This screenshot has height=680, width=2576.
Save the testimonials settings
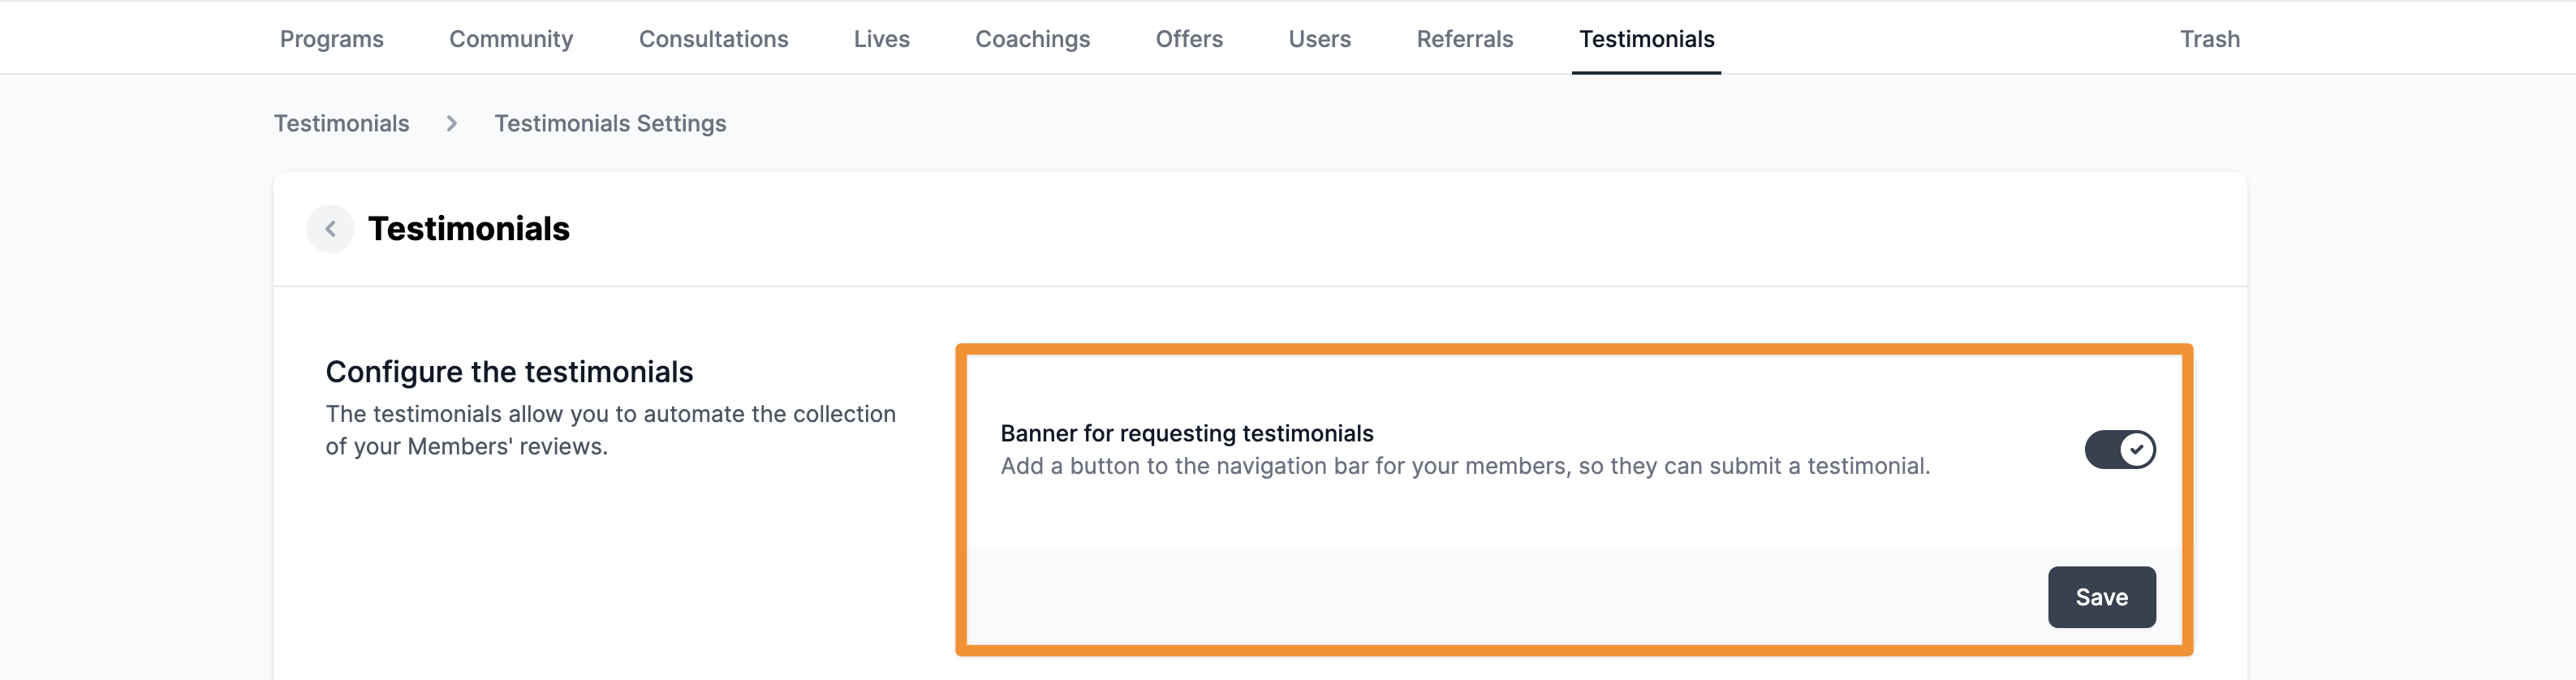tap(2101, 597)
